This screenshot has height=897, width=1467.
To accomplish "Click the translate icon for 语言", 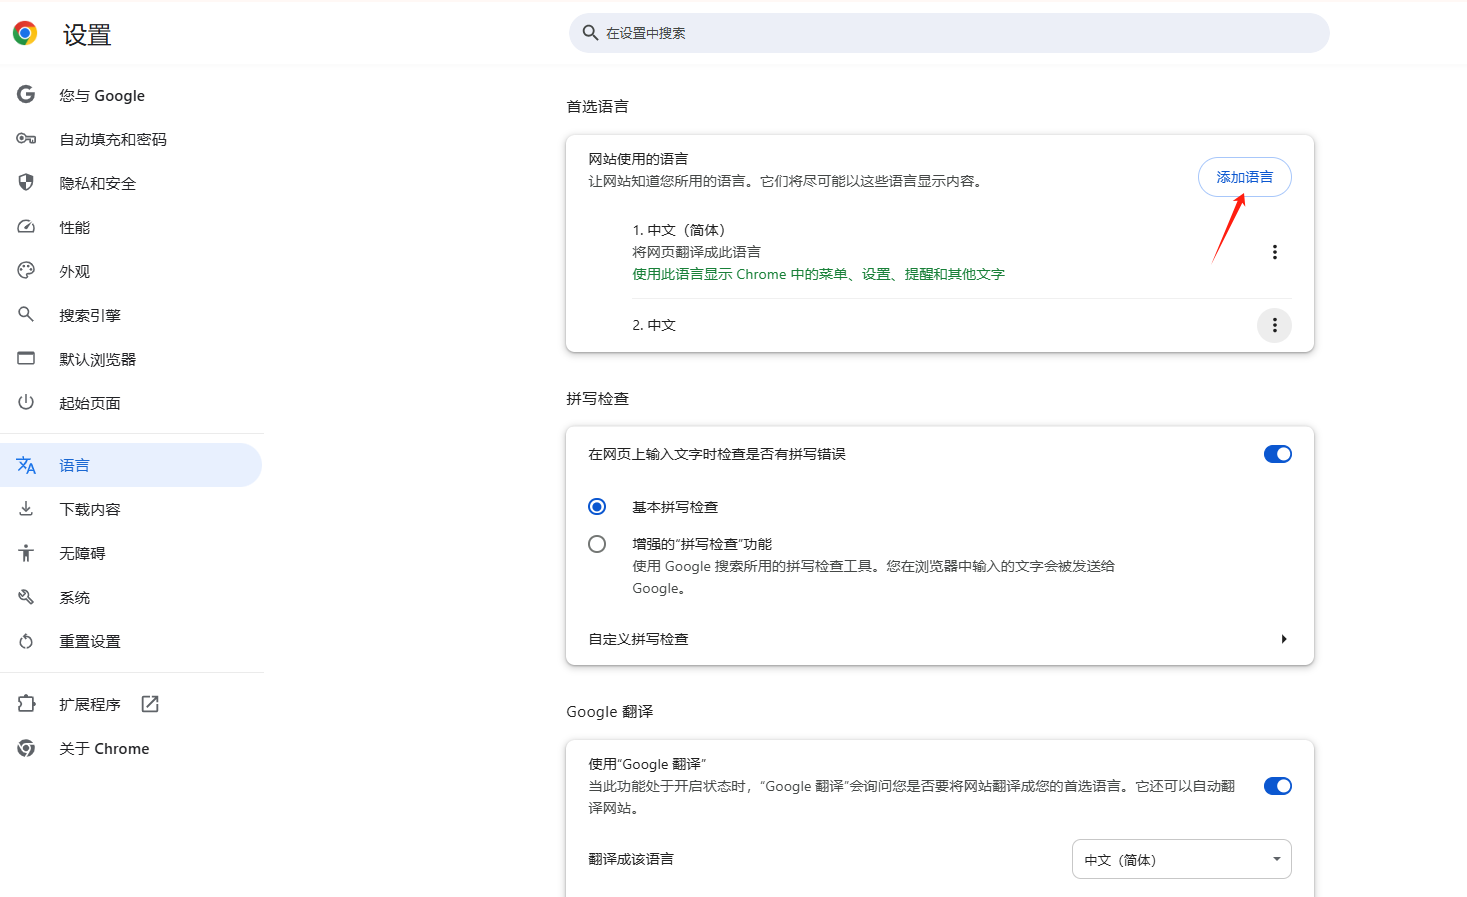I will (26, 465).
